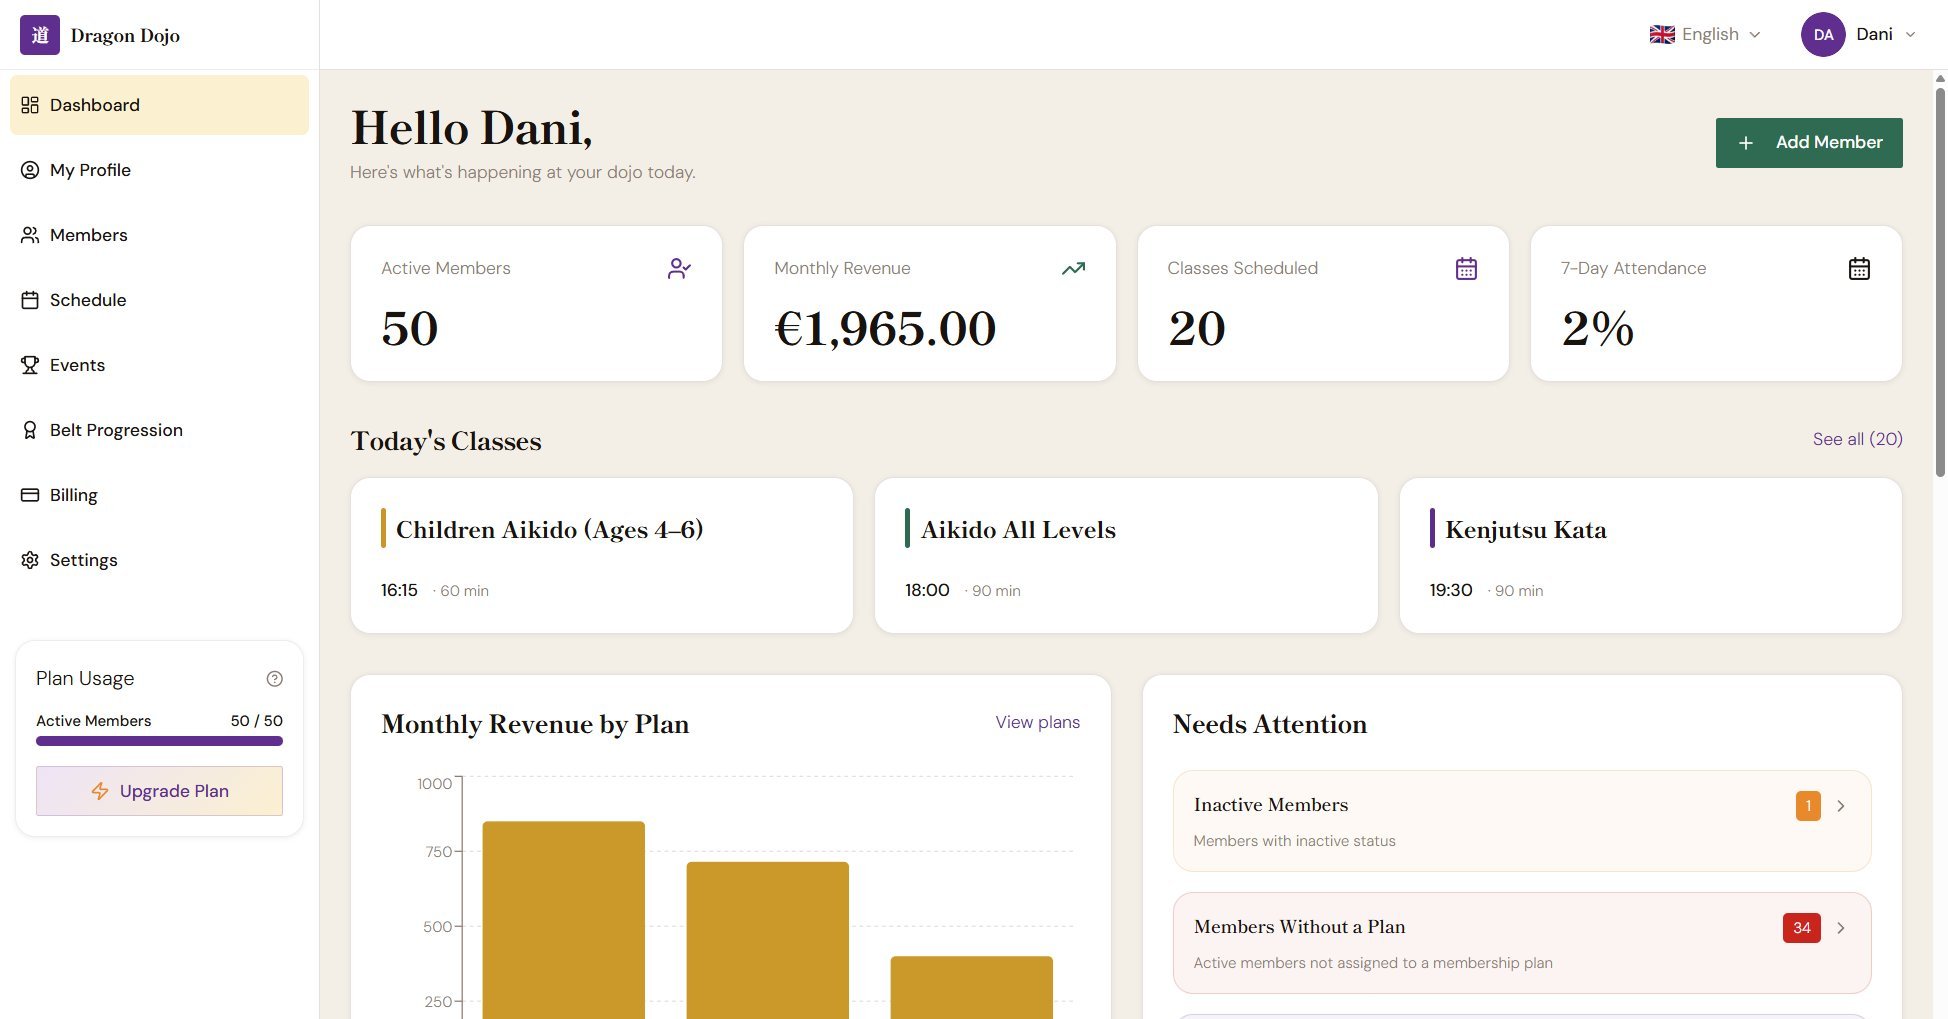Click the 50 / 50 usage count
Image resolution: width=1948 pixels, height=1019 pixels.
point(257,721)
